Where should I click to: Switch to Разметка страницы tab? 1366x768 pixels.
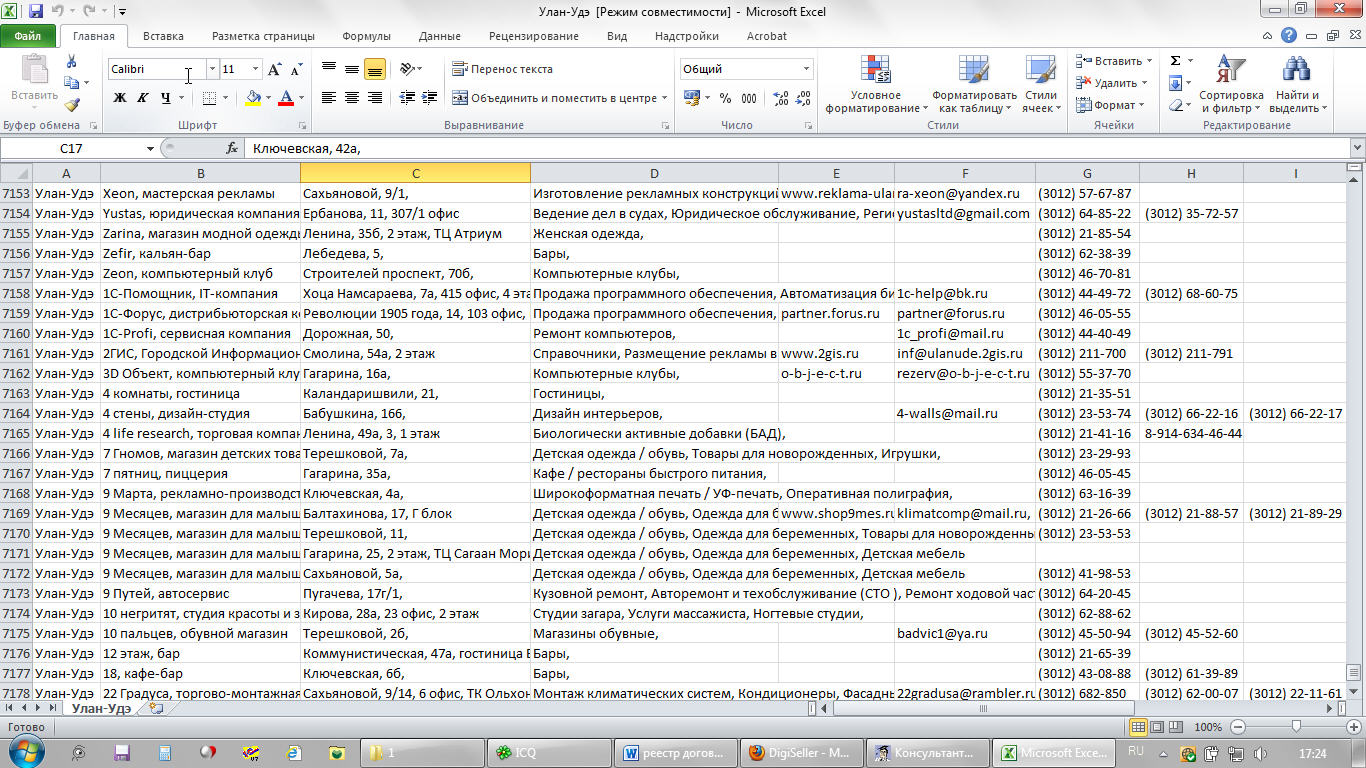(263, 36)
